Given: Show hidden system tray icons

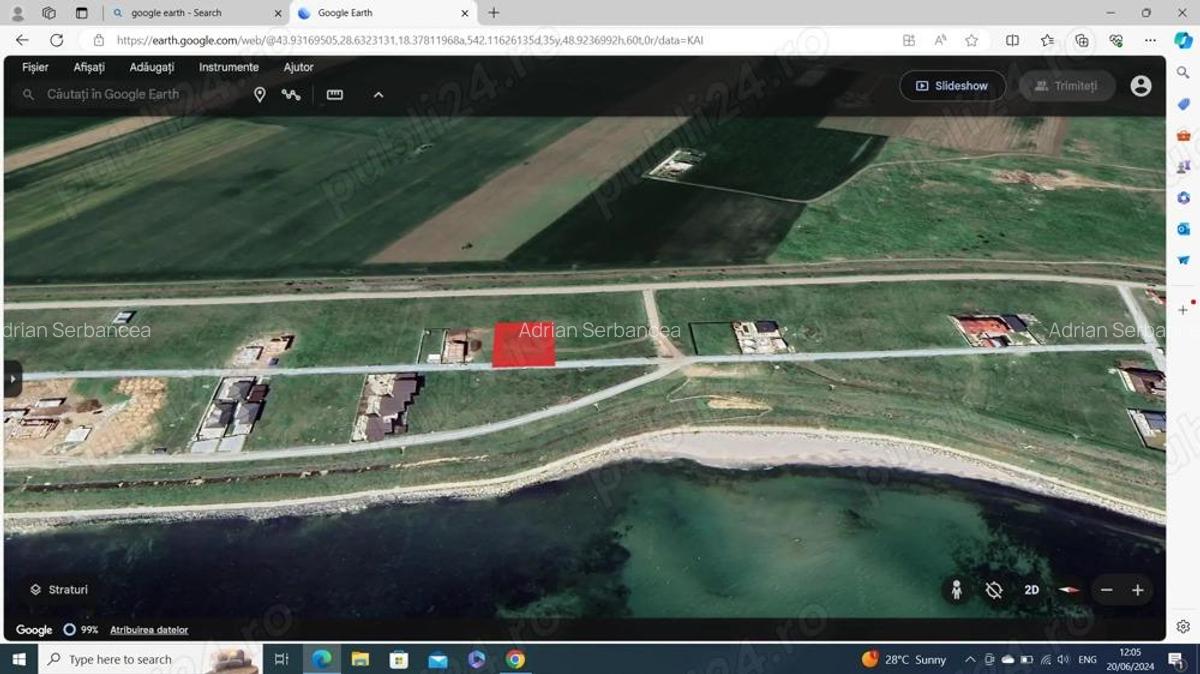Looking at the screenshot, I should point(969,660).
